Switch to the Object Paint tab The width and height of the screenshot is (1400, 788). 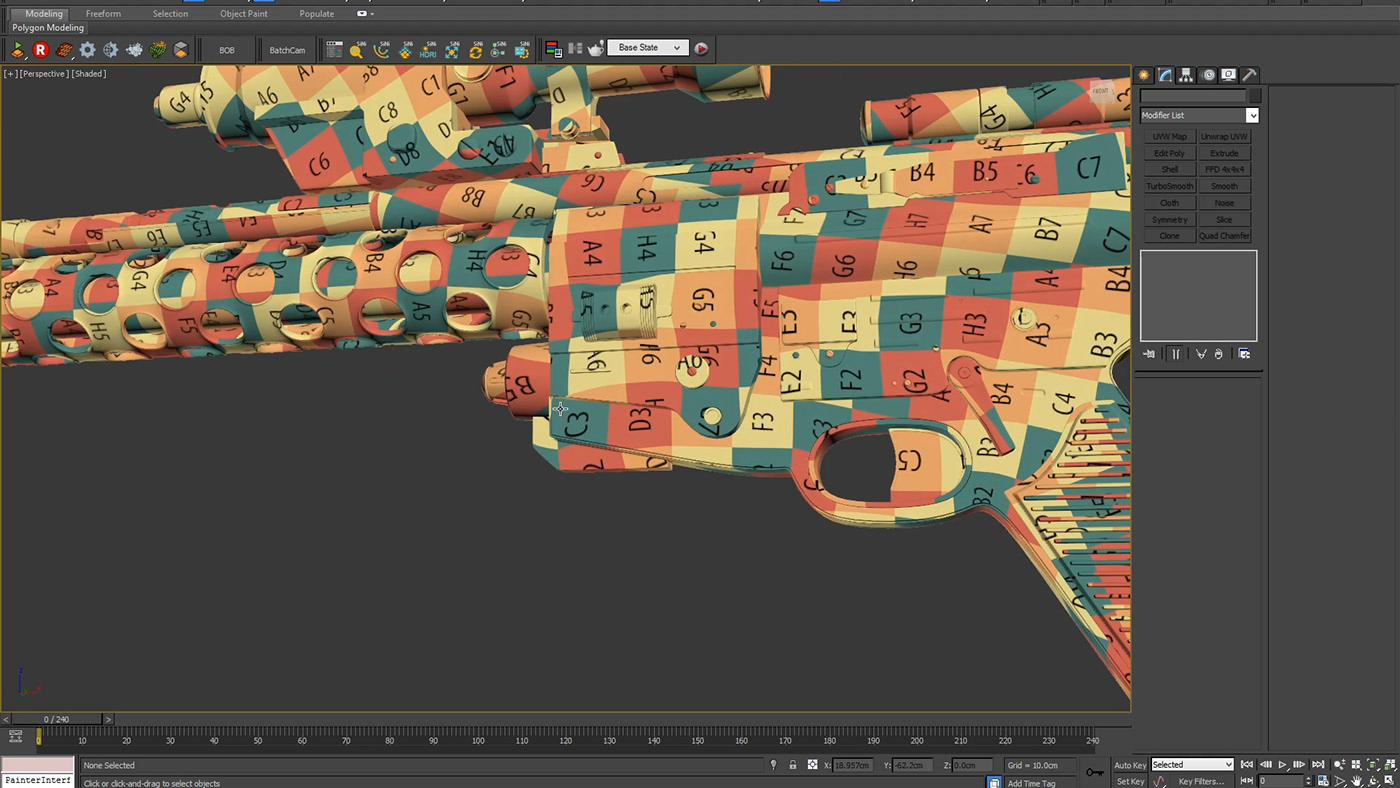pos(244,14)
